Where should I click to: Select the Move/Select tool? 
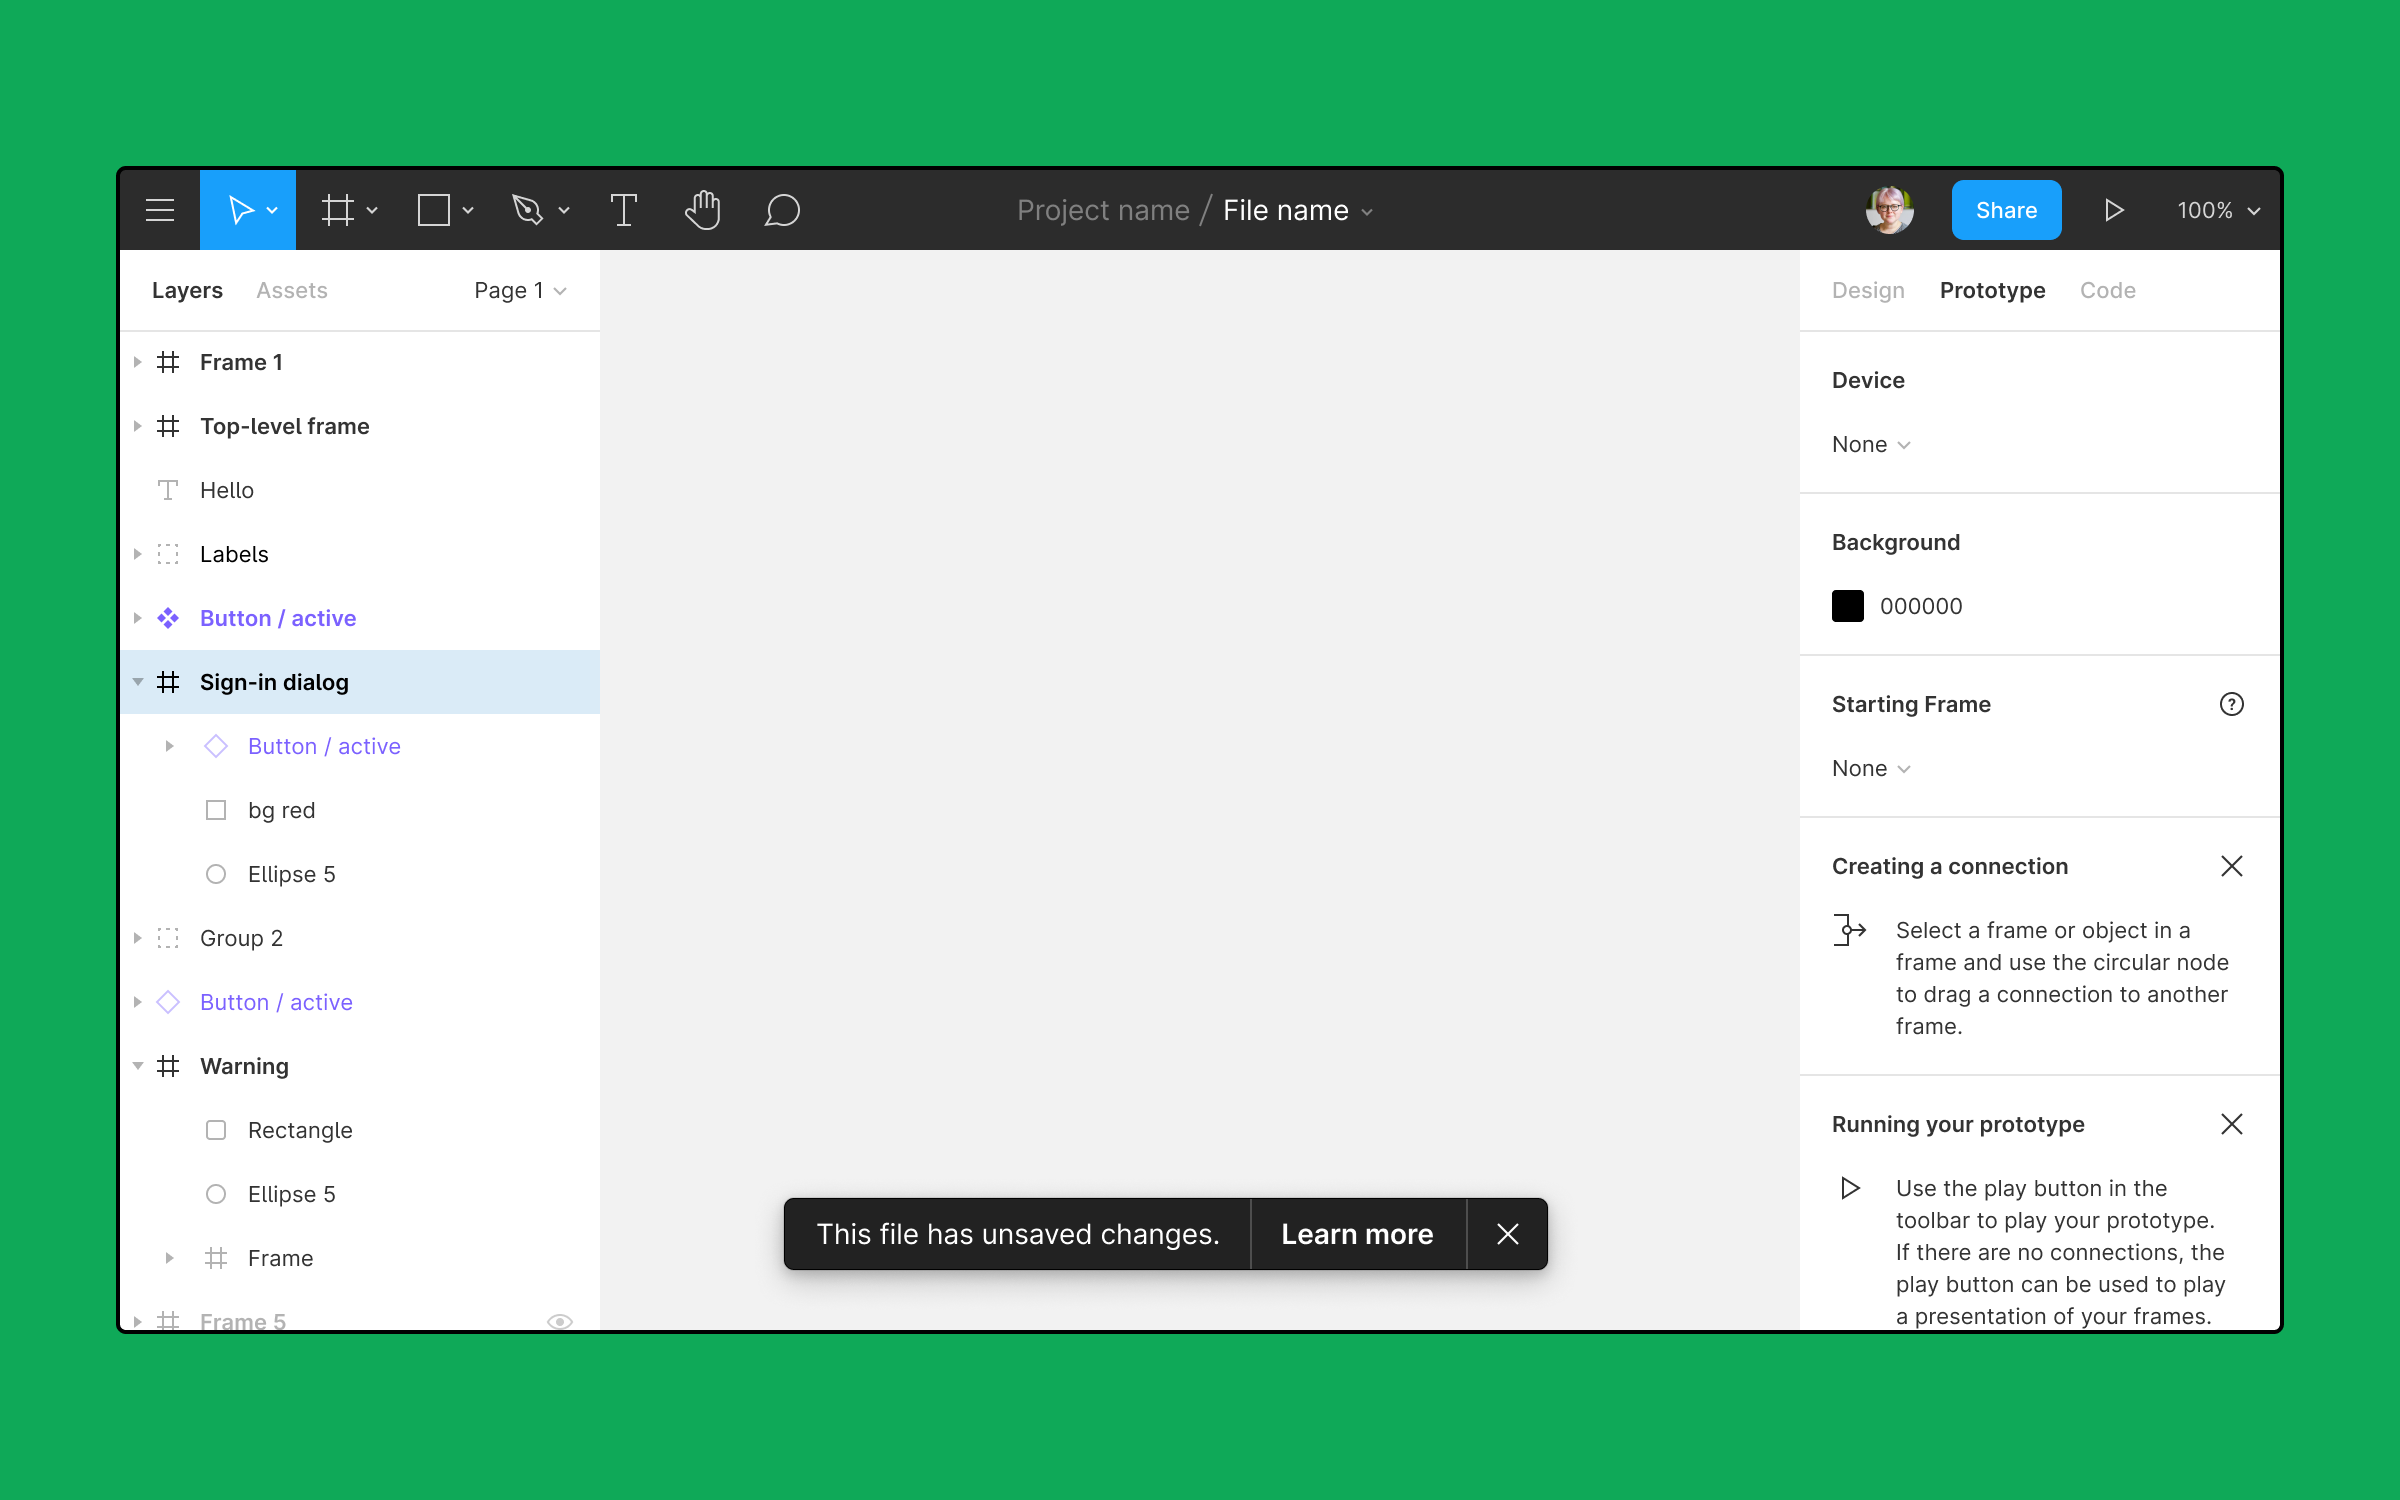click(247, 211)
